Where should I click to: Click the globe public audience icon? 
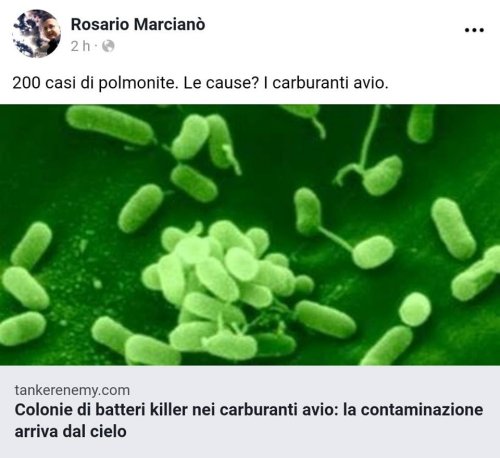pyautogui.click(x=108, y=46)
